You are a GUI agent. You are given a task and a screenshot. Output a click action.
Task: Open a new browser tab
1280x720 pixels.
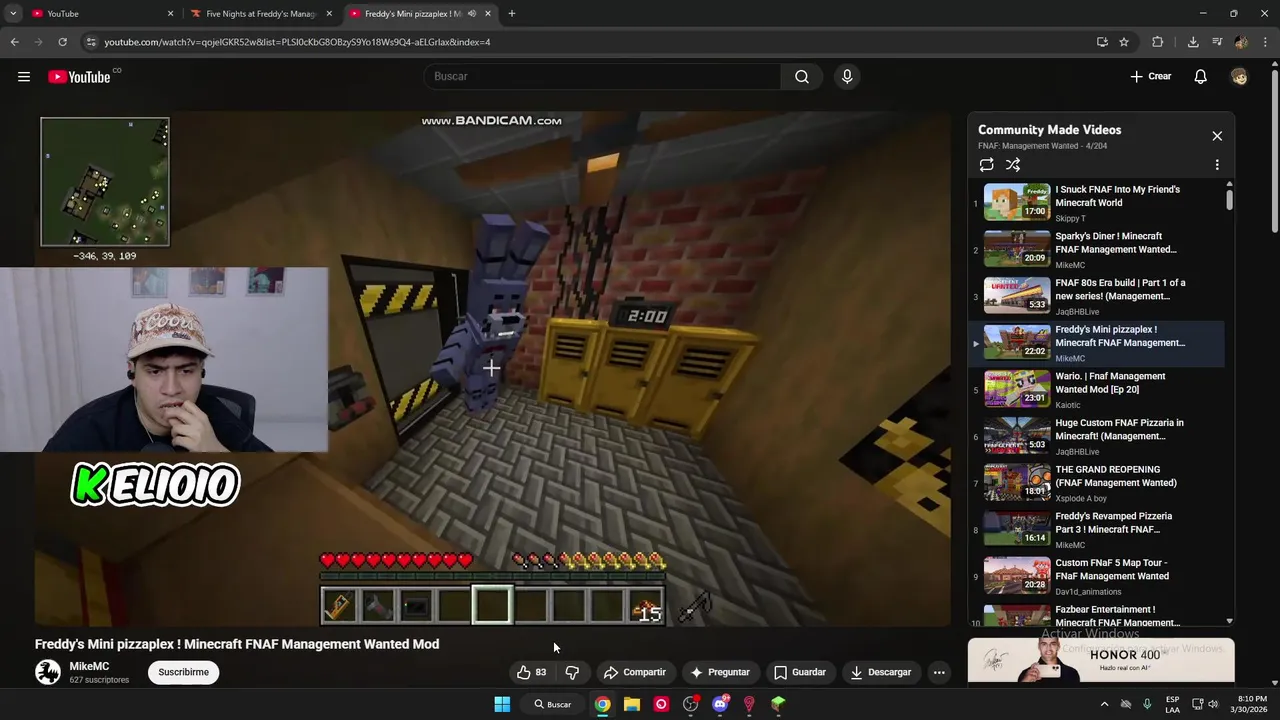511,13
